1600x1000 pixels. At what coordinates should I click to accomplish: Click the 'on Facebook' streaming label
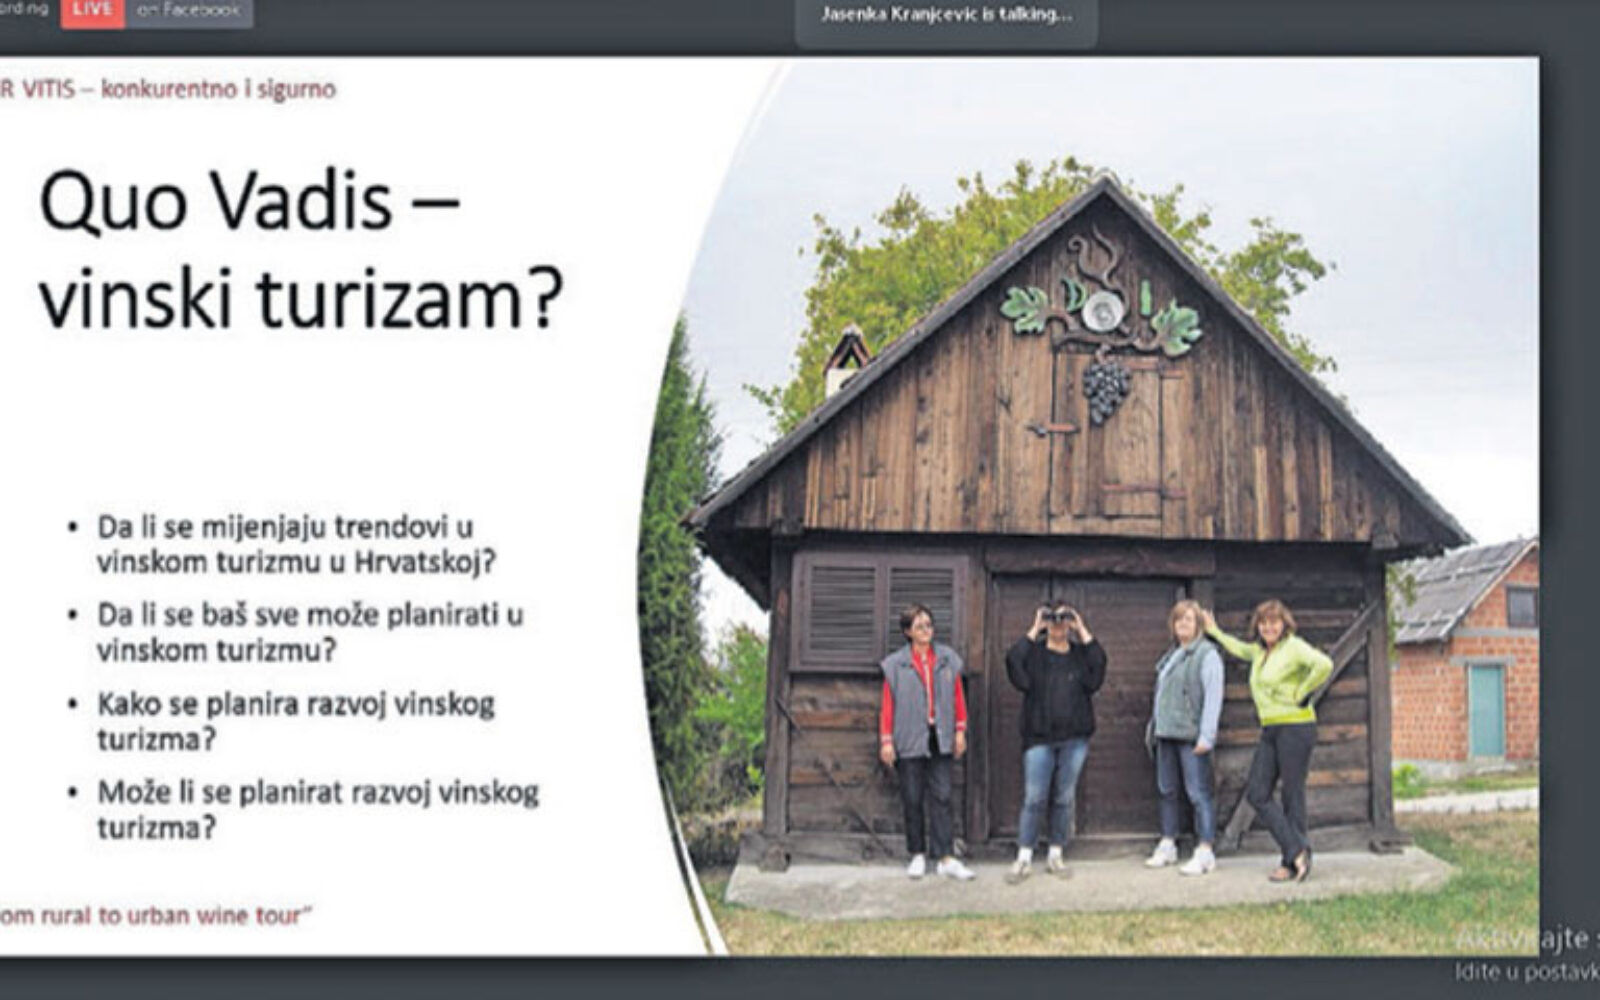tap(188, 12)
